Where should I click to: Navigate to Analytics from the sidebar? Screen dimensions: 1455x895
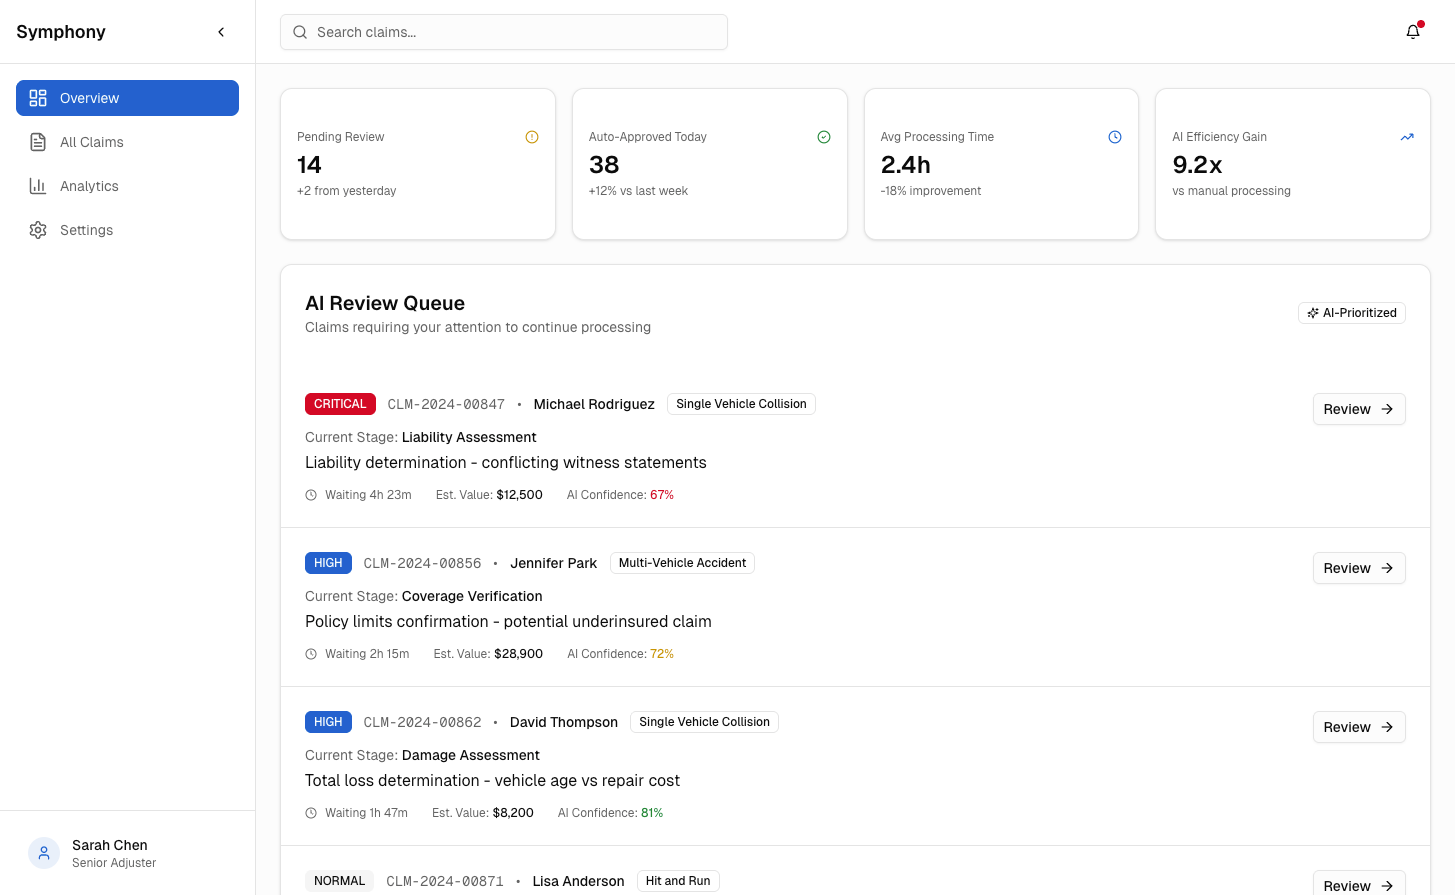pos(89,186)
